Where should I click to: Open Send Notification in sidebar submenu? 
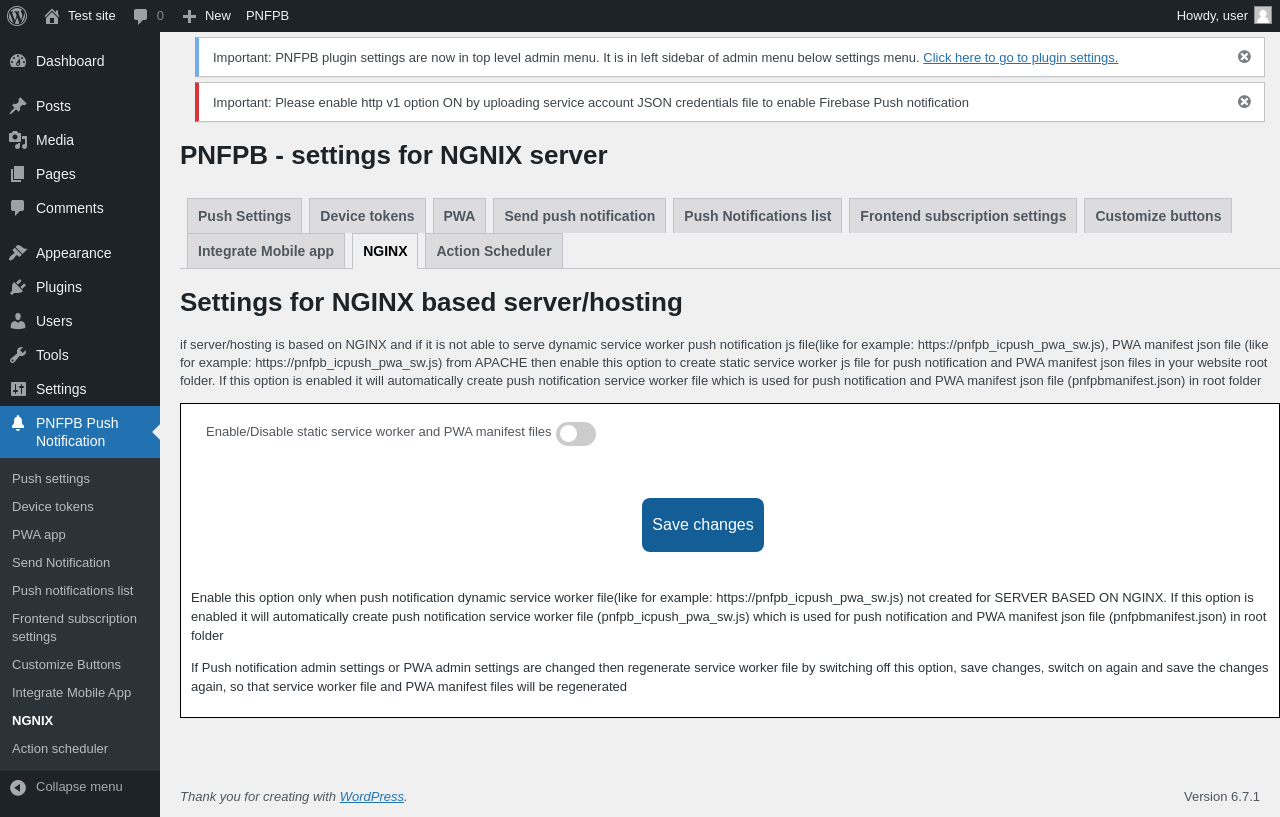click(x=61, y=563)
